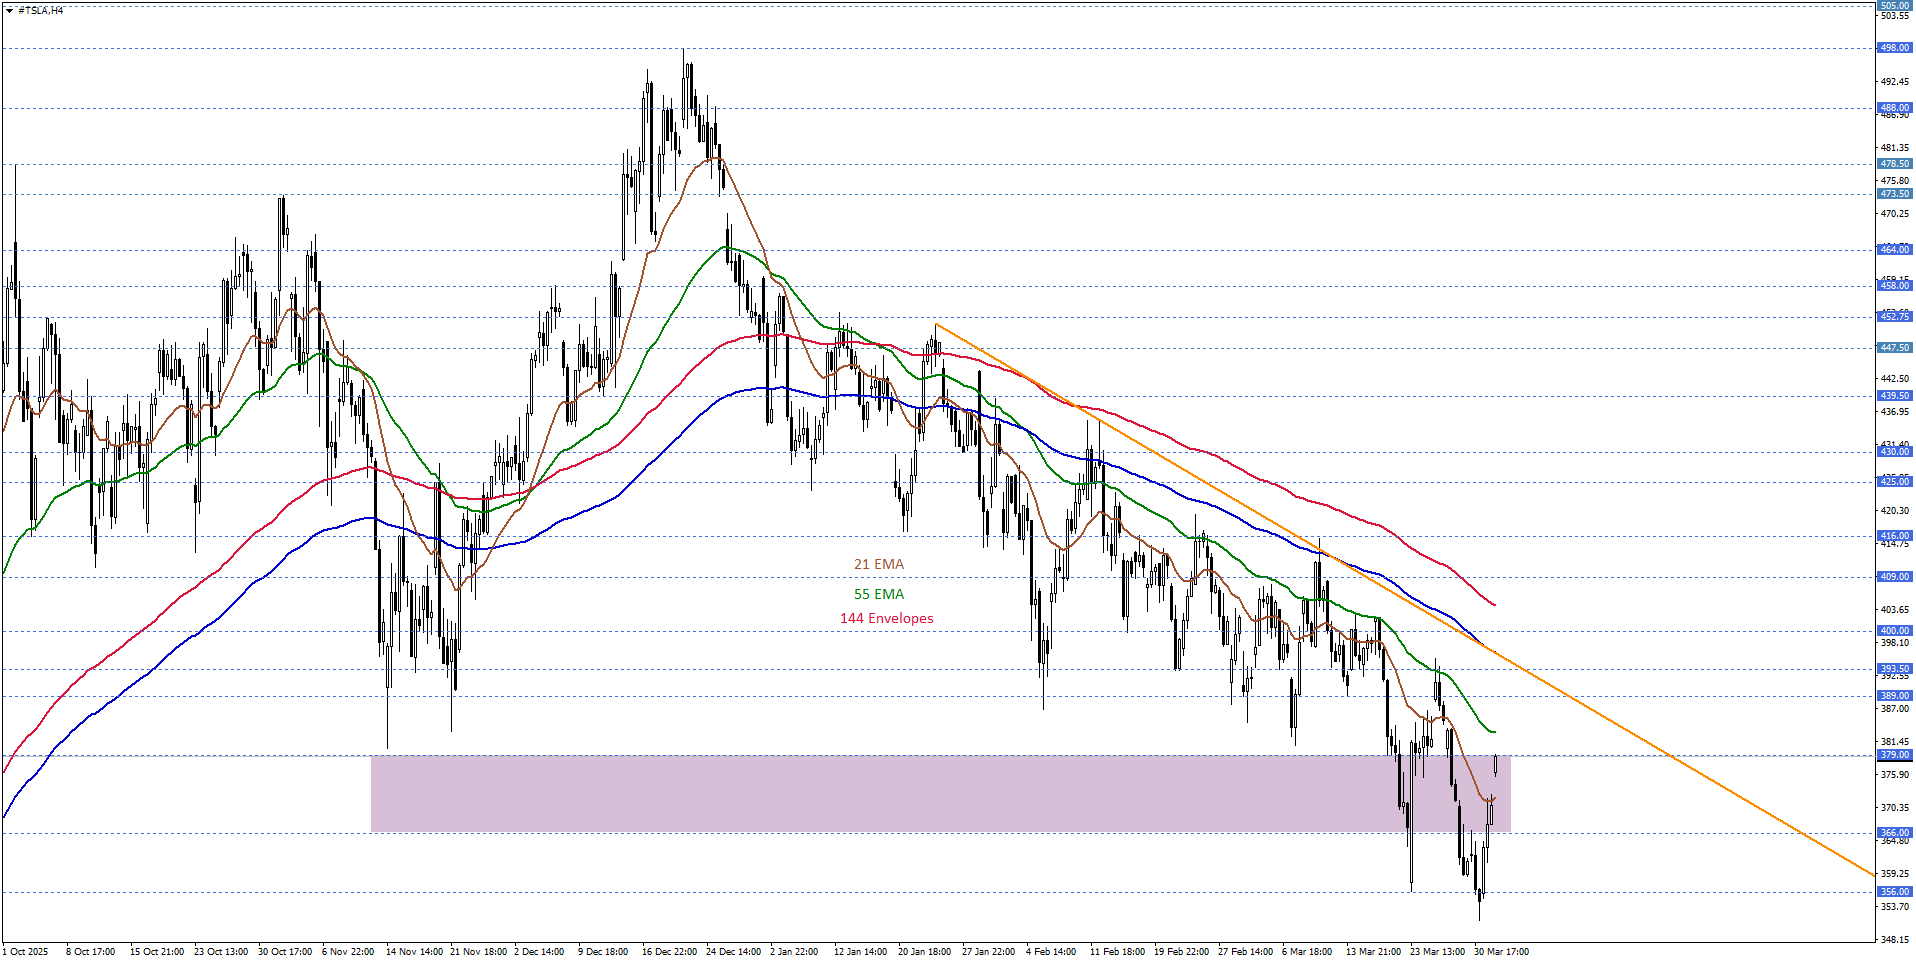Click the 439.50 price level tag
The height and width of the screenshot is (963, 1916).
(x=1894, y=396)
